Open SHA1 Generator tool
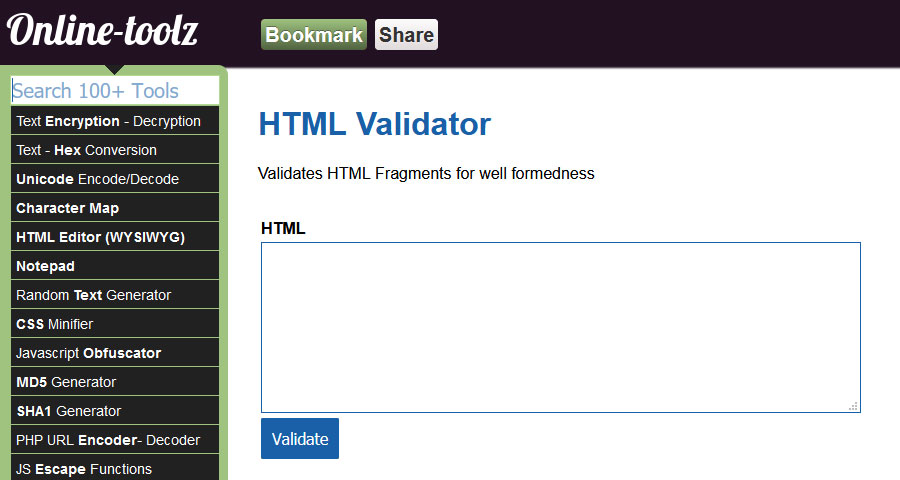Viewport: 900px width, 480px height. 115,411
